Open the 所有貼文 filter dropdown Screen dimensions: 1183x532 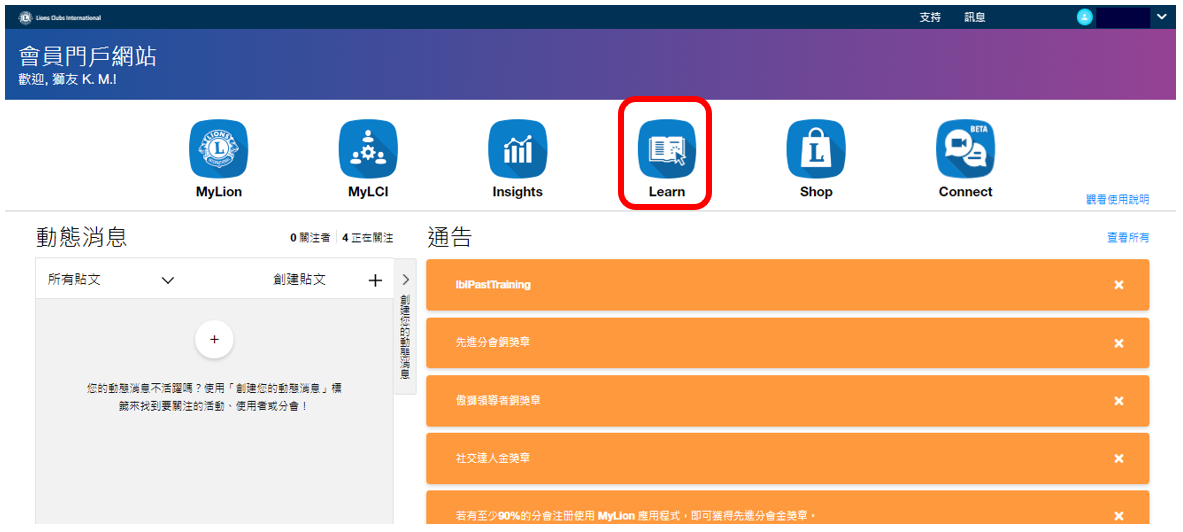(x=110, y=280)
